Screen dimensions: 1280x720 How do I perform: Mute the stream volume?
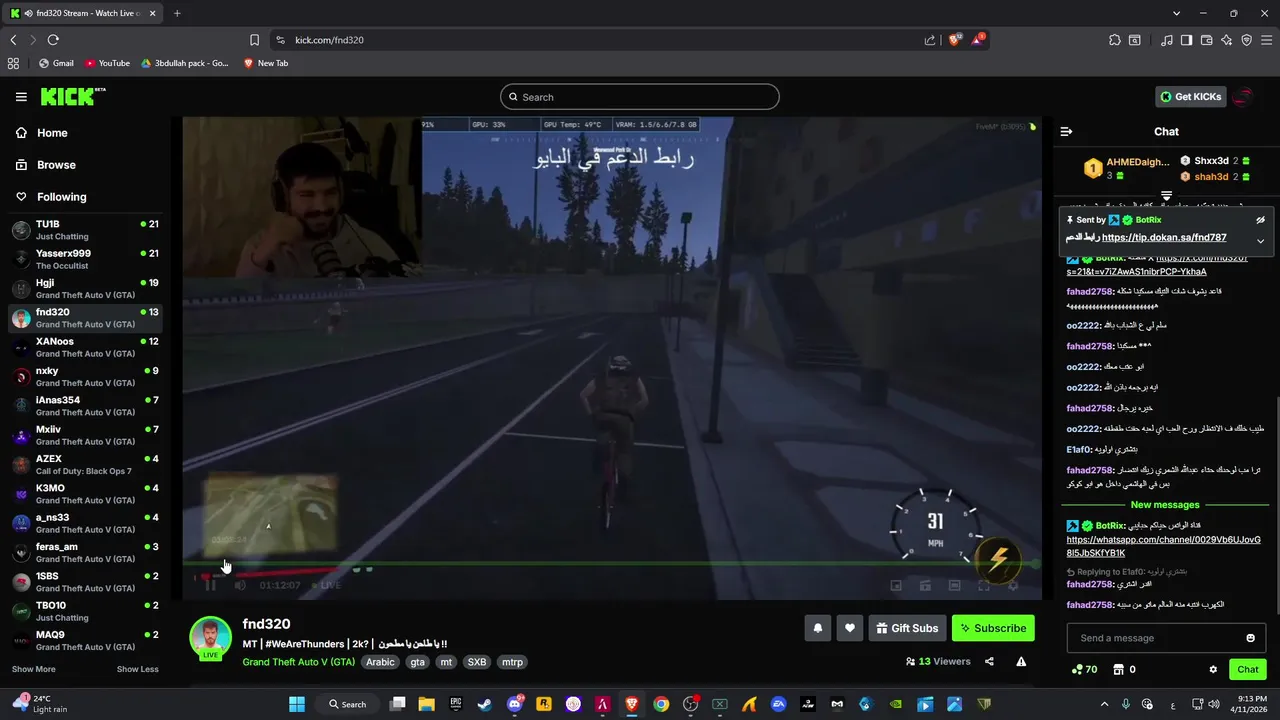[240, 585]
